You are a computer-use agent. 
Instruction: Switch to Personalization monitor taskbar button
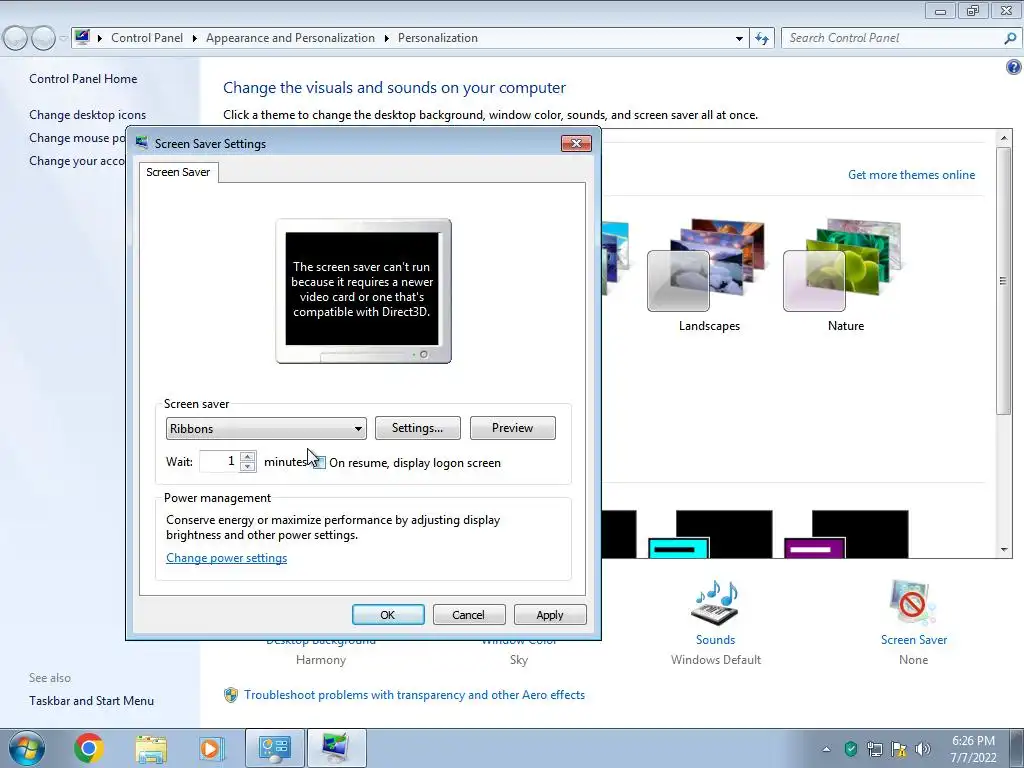point(336,748)
